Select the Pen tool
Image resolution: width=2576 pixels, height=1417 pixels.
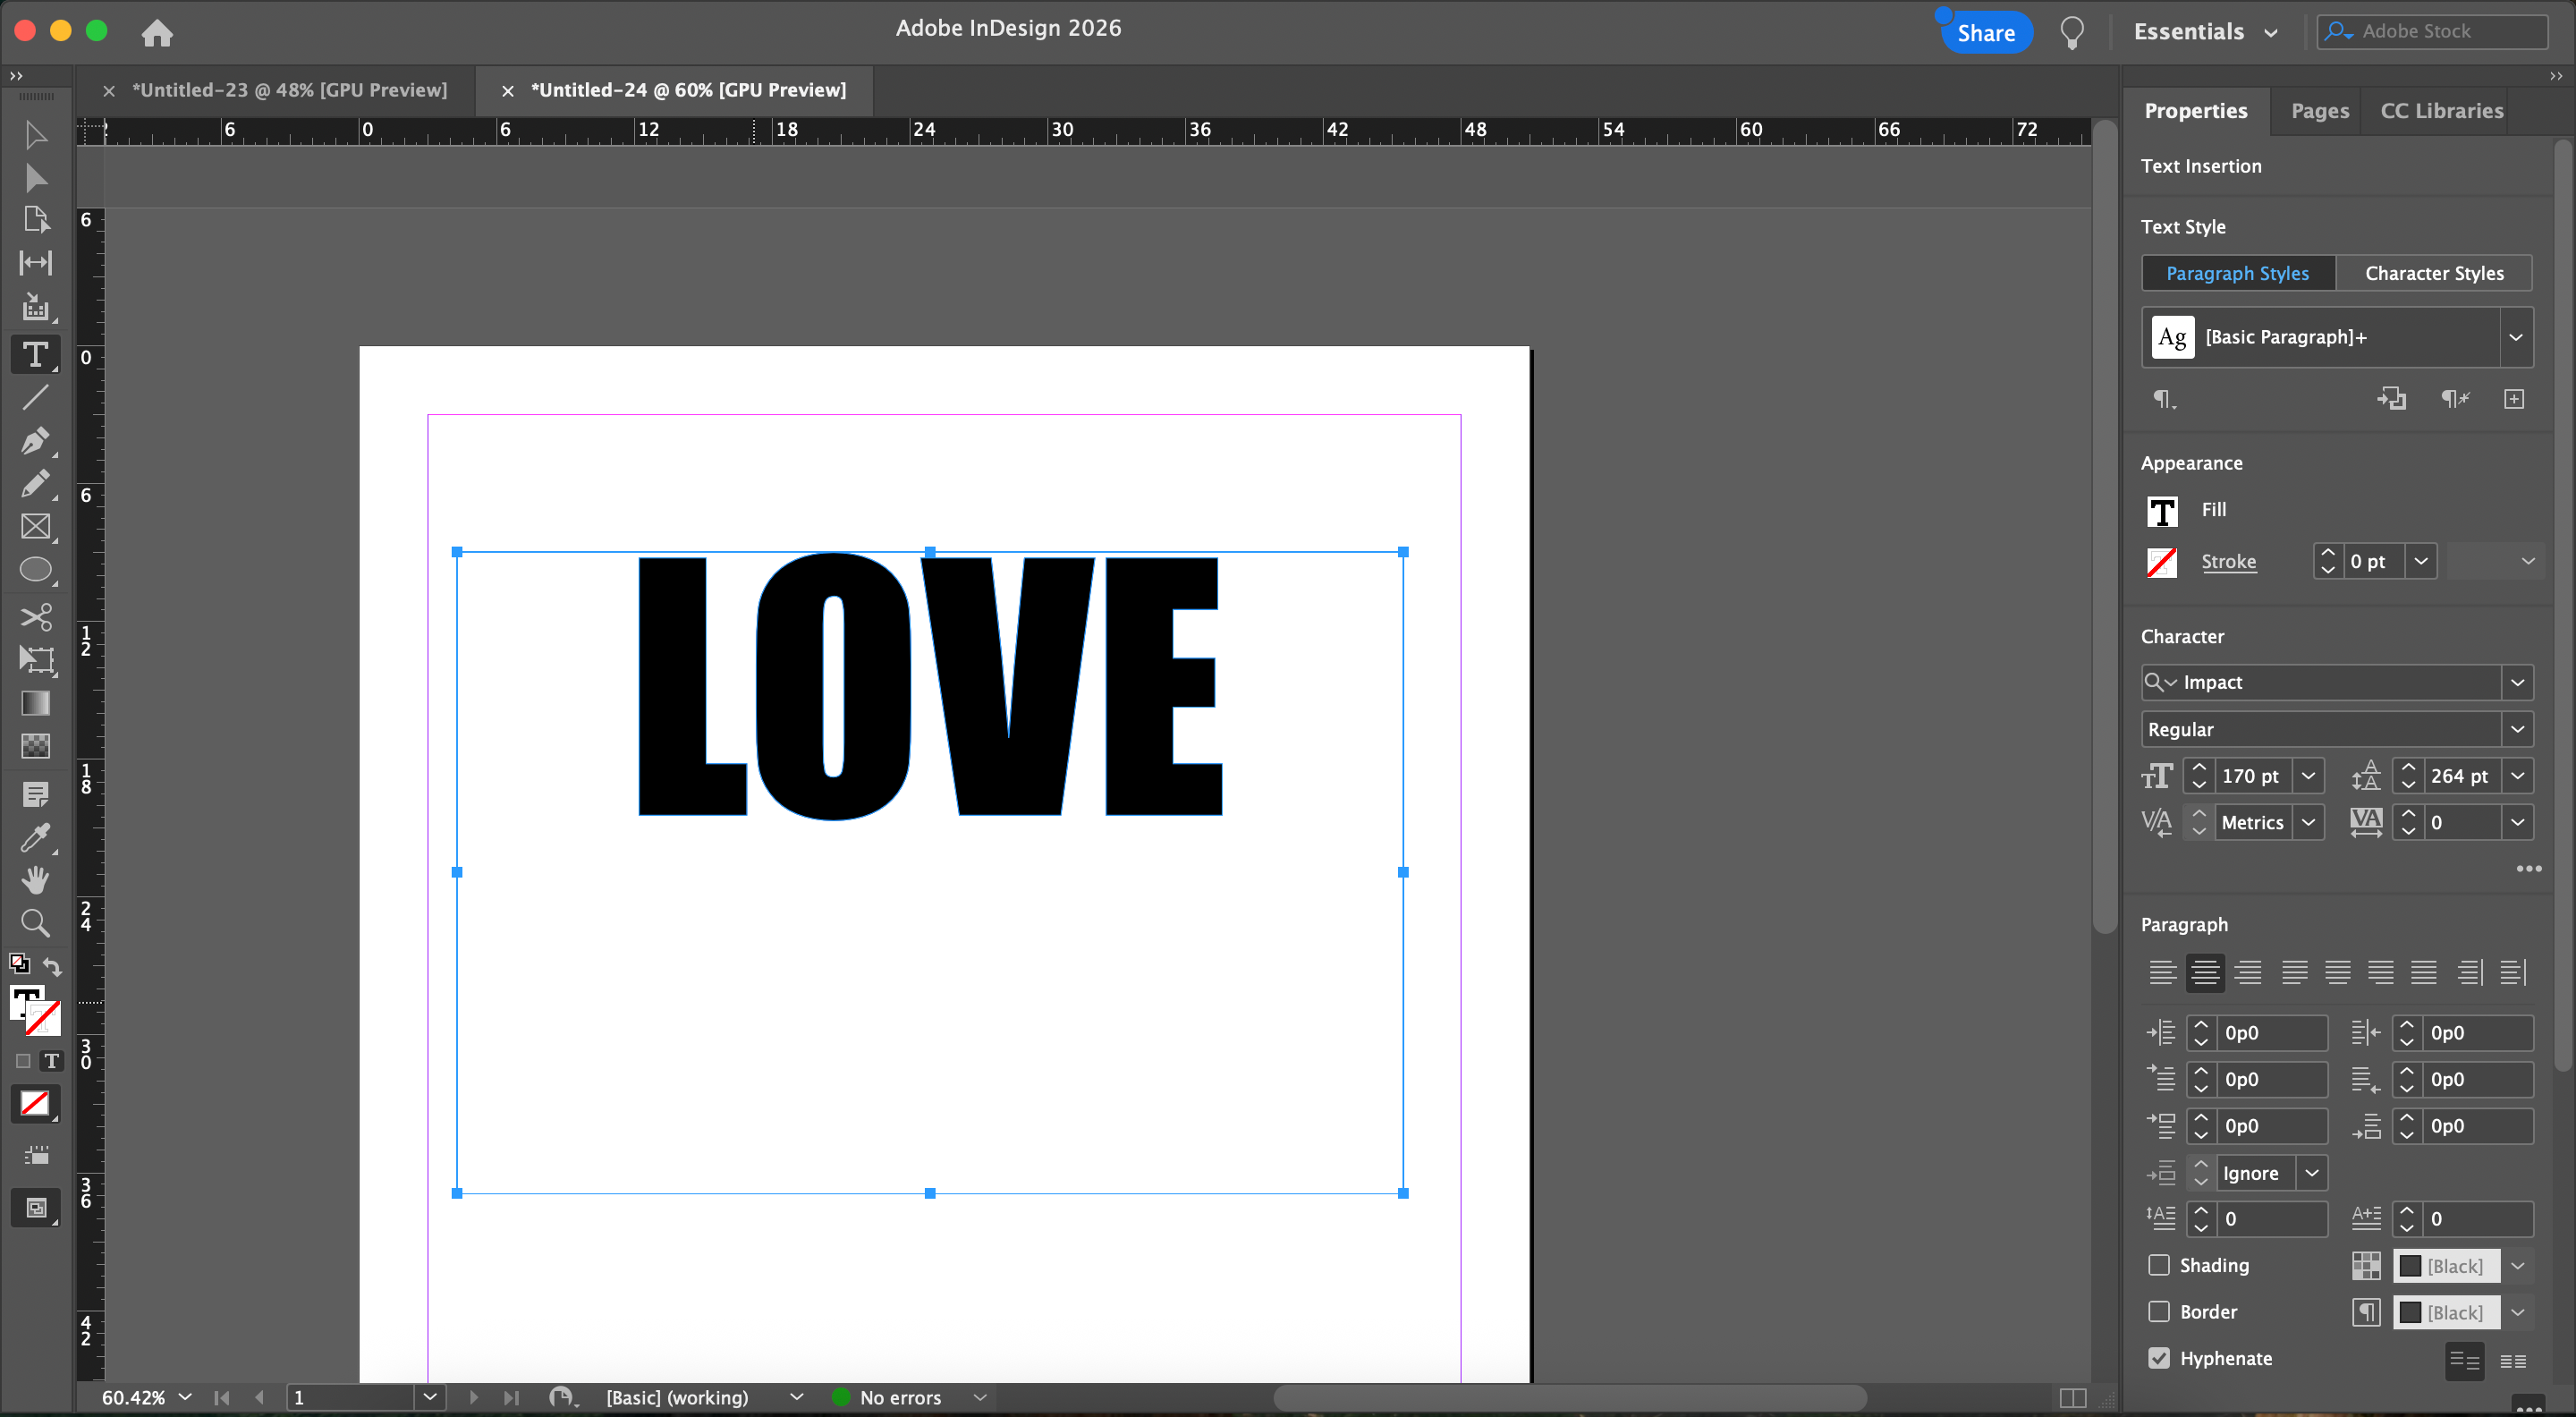(35, 441)
